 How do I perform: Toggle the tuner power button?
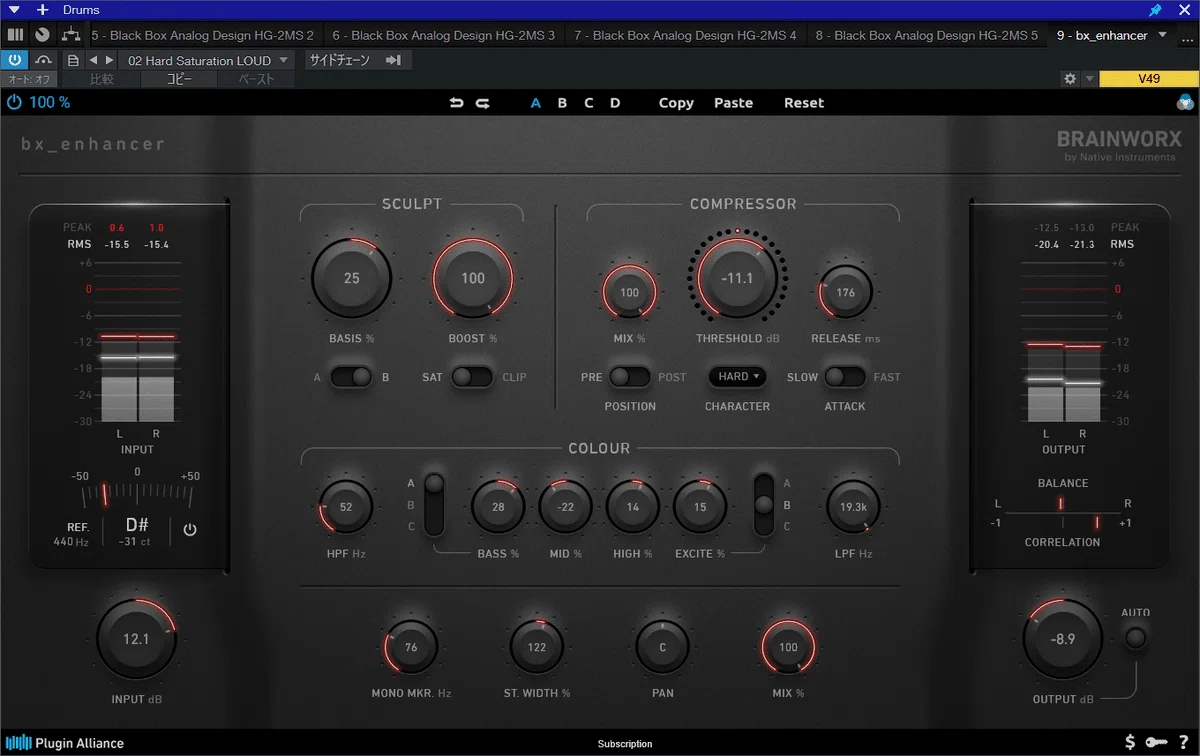pyautogui.click(x=190, y=529)
